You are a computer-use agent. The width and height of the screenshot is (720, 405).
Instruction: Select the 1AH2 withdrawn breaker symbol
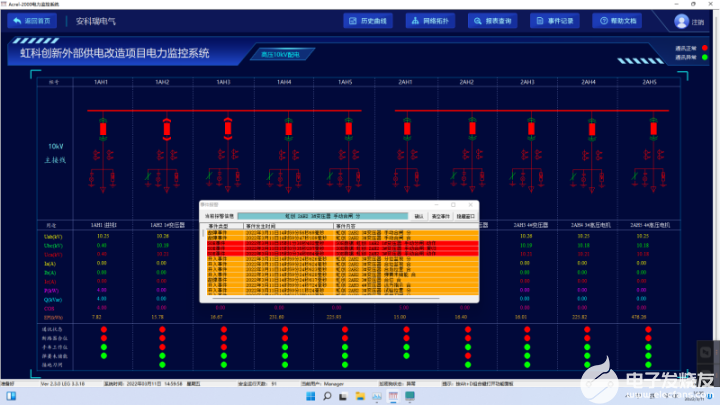click(167, 129)
